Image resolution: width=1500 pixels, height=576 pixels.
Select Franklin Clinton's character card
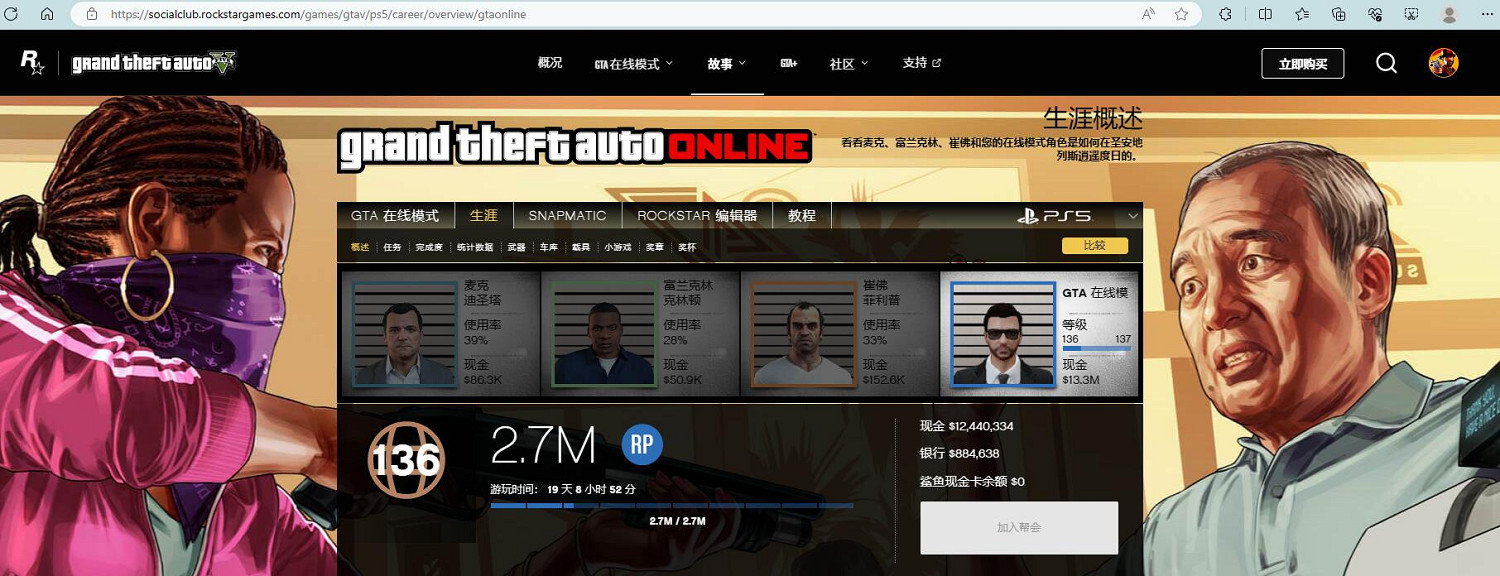point(640,330)
